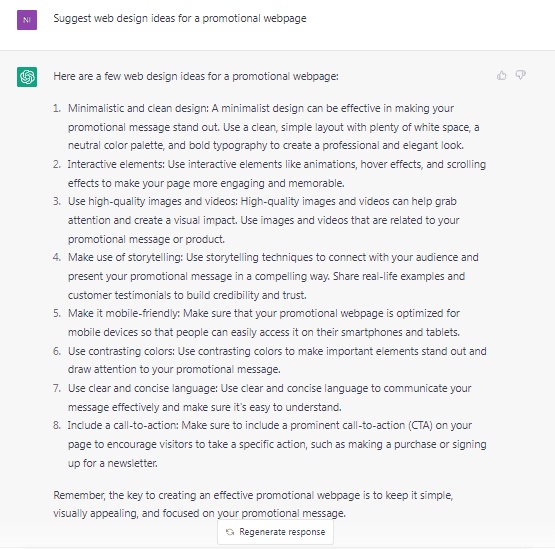The height and width of the screenshot is (549, 555).
Task: Click list item 1 about minimalistic clean design
Action: point(273,127)
